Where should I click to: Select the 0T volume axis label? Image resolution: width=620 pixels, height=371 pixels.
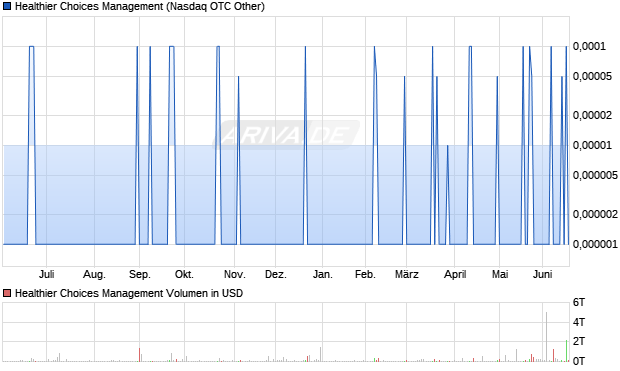click(579, 361)
